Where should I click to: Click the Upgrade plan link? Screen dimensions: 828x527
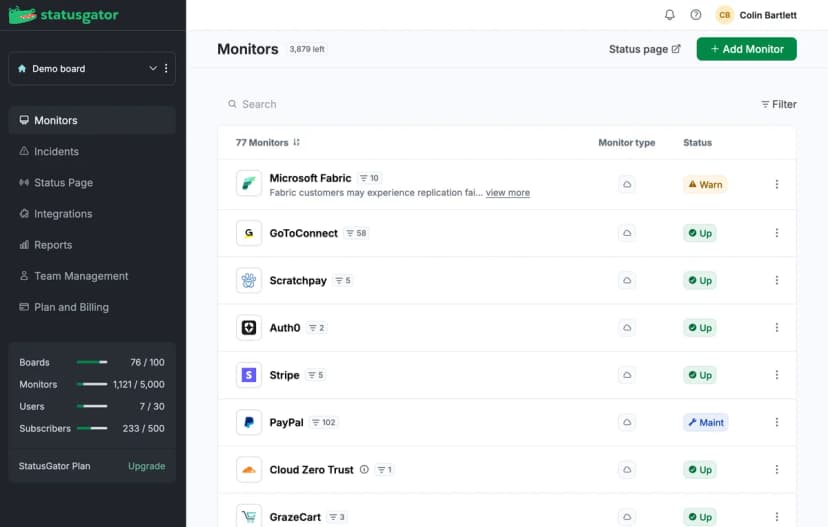[146, 466]
